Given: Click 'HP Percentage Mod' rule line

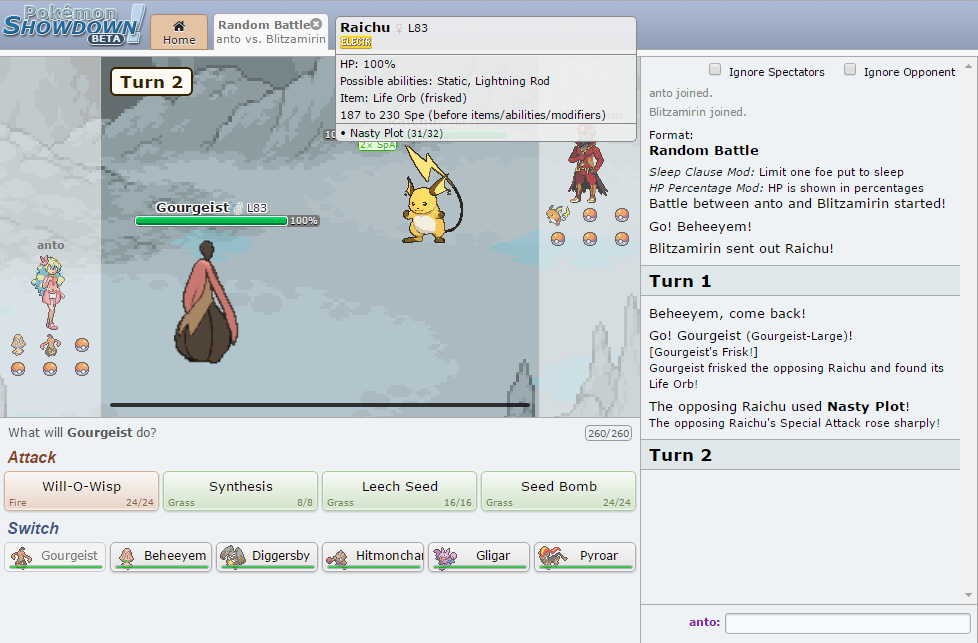Looking at the screenshot, I should tap(787, 188).
